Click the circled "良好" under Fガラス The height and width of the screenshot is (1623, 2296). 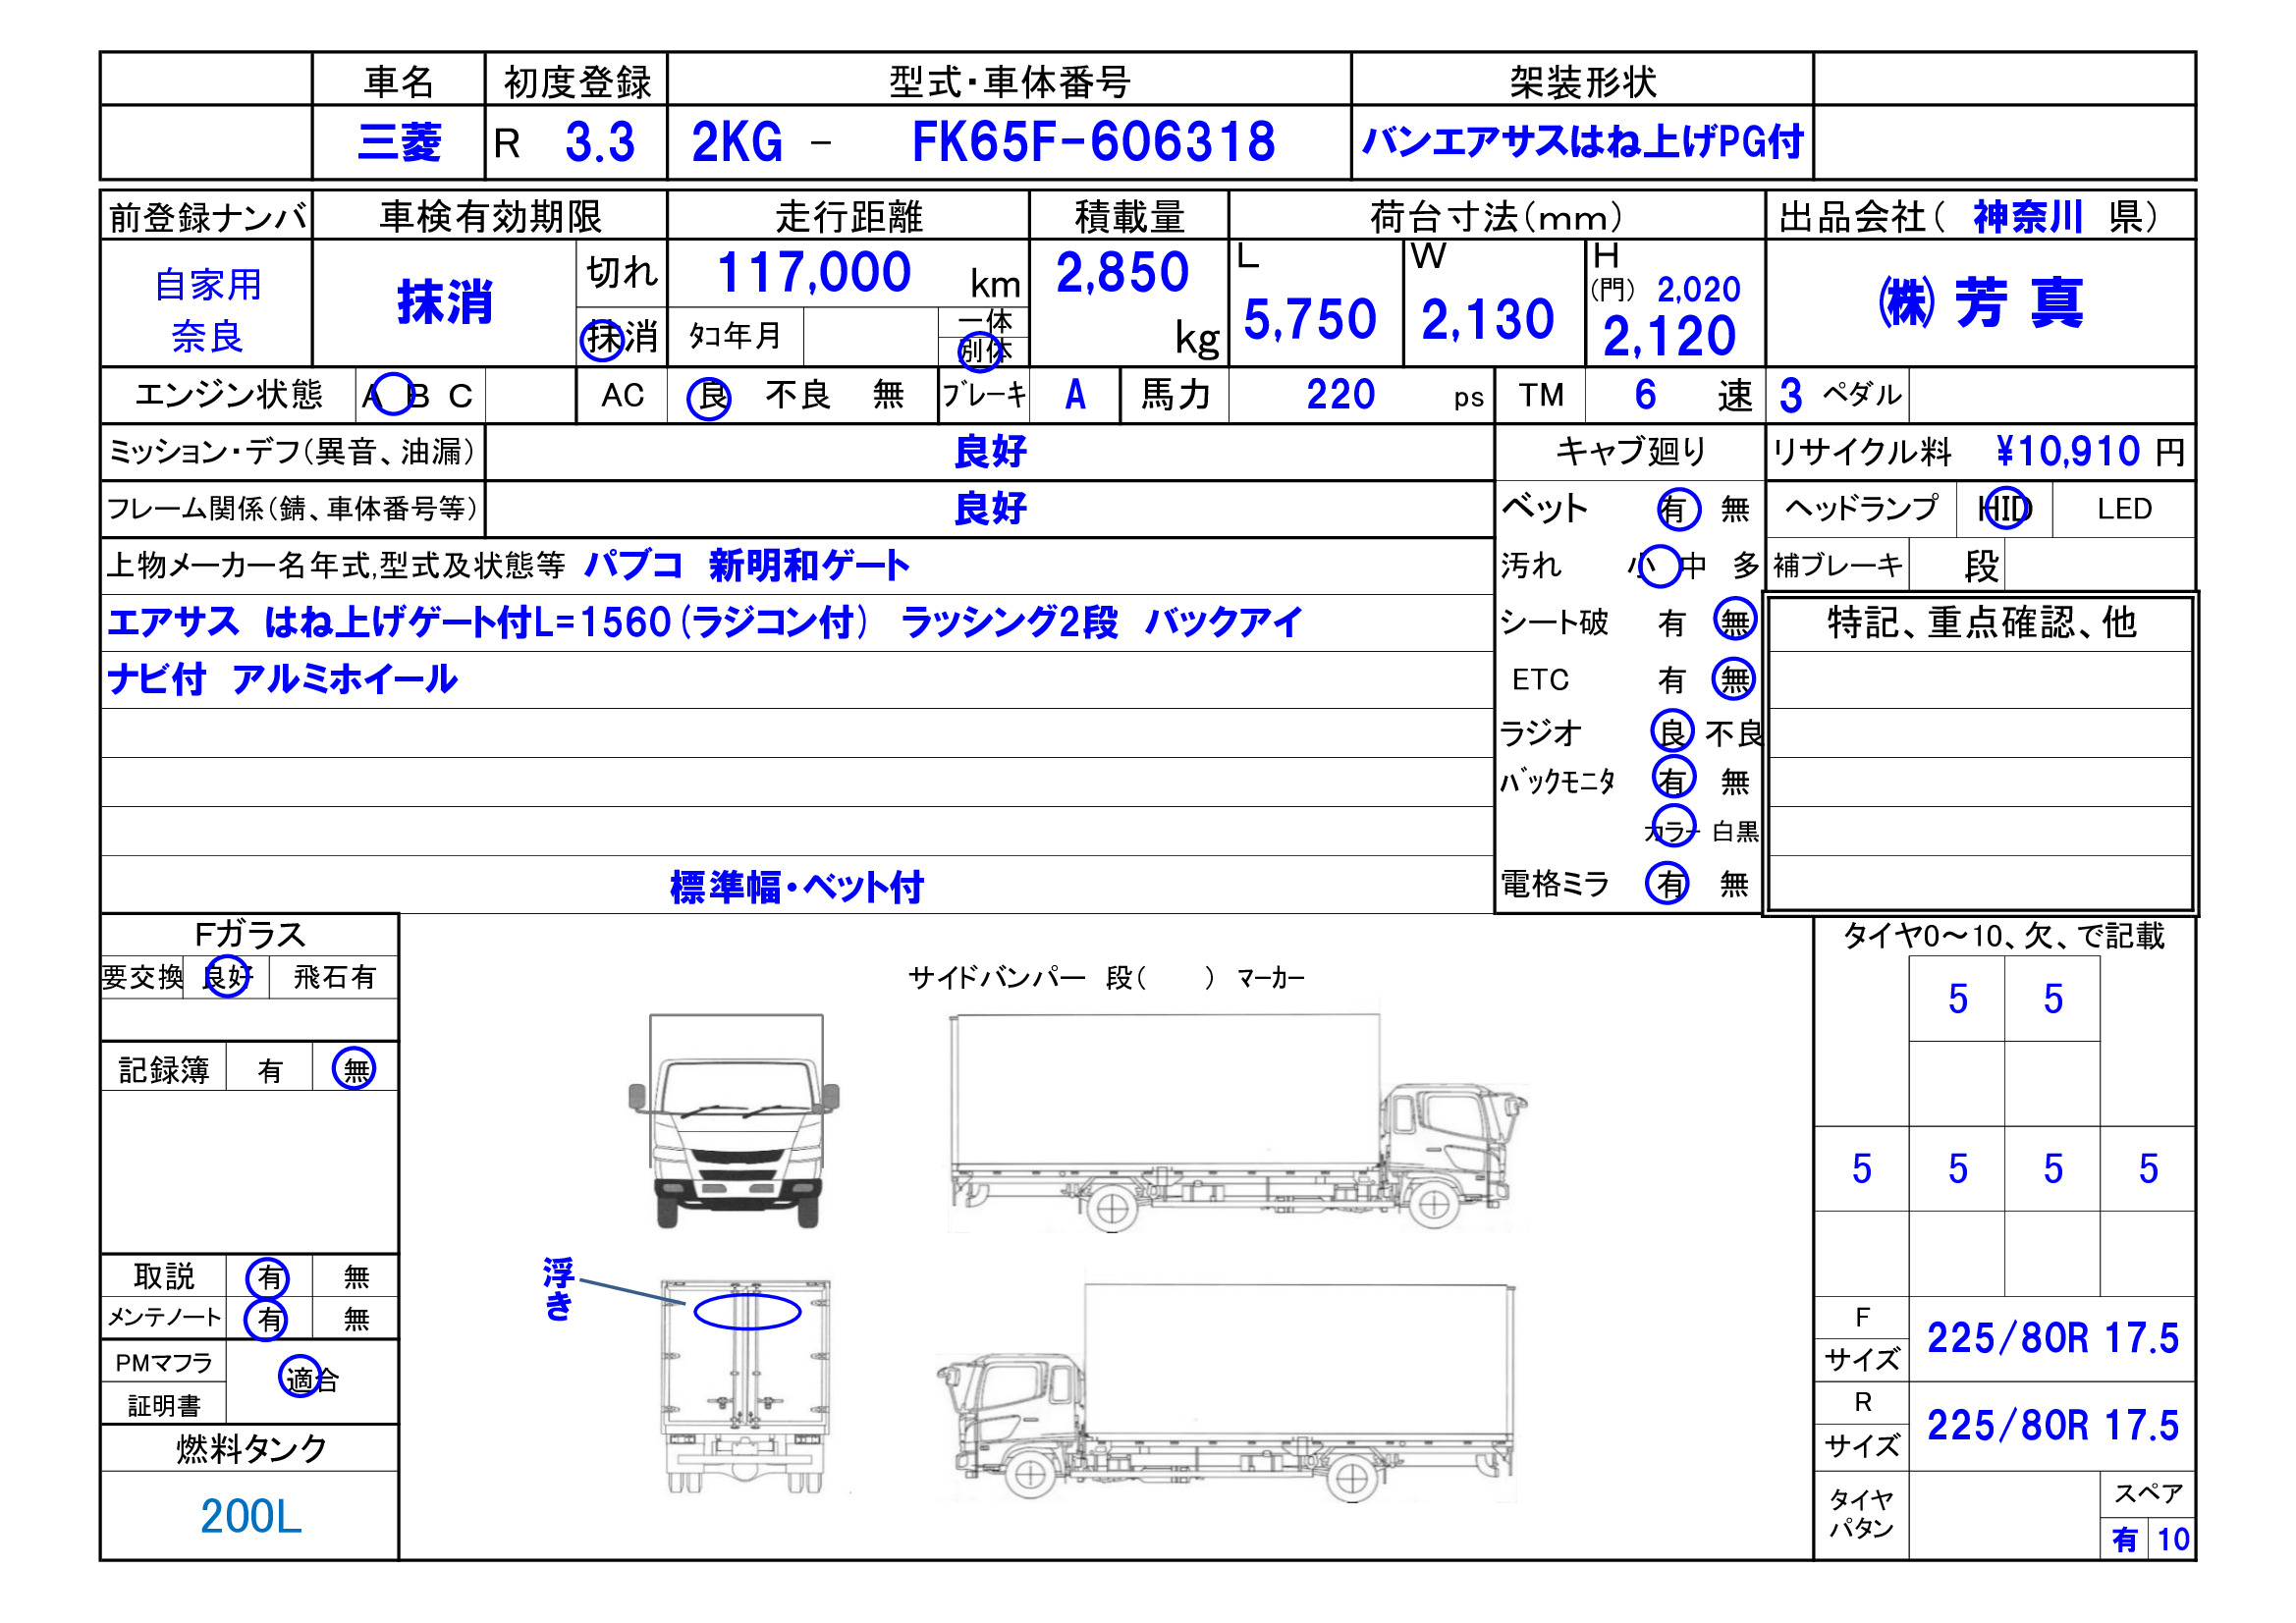(x=227, y=977)
